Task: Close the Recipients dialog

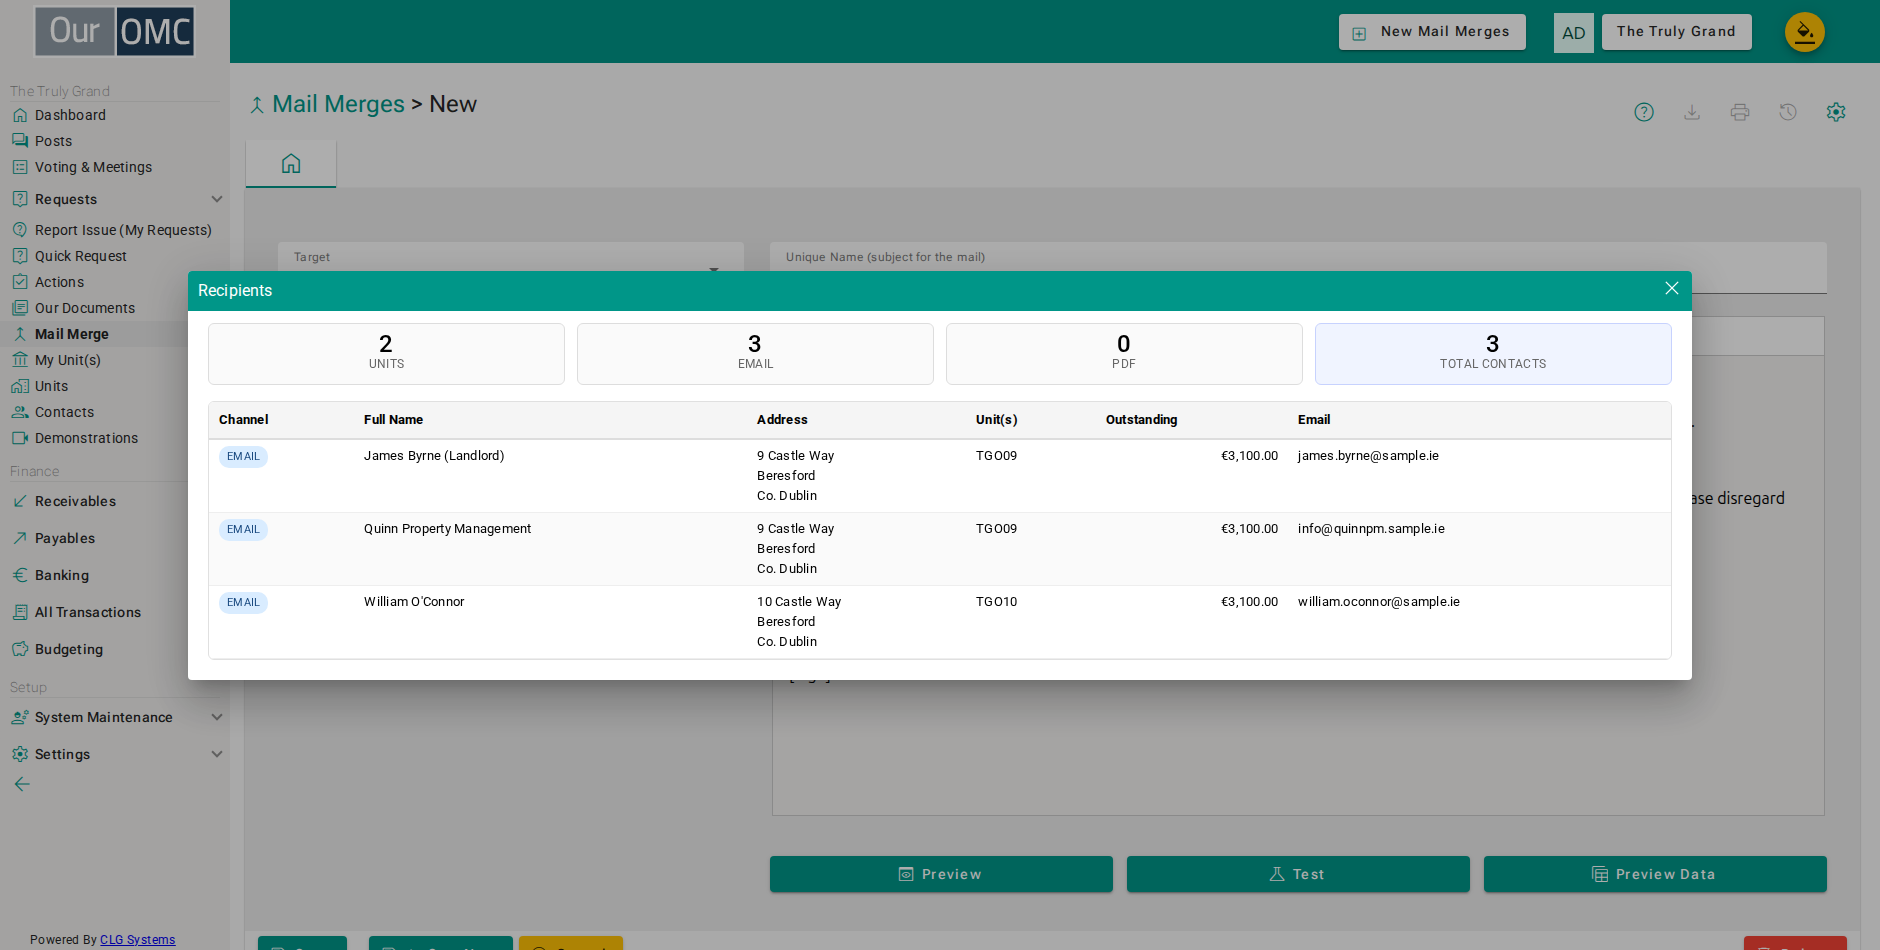Action: point(1671,289)
